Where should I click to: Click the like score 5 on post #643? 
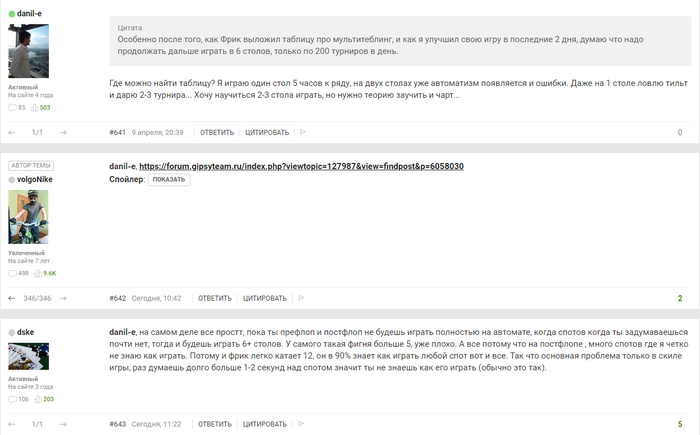point(680,424)
